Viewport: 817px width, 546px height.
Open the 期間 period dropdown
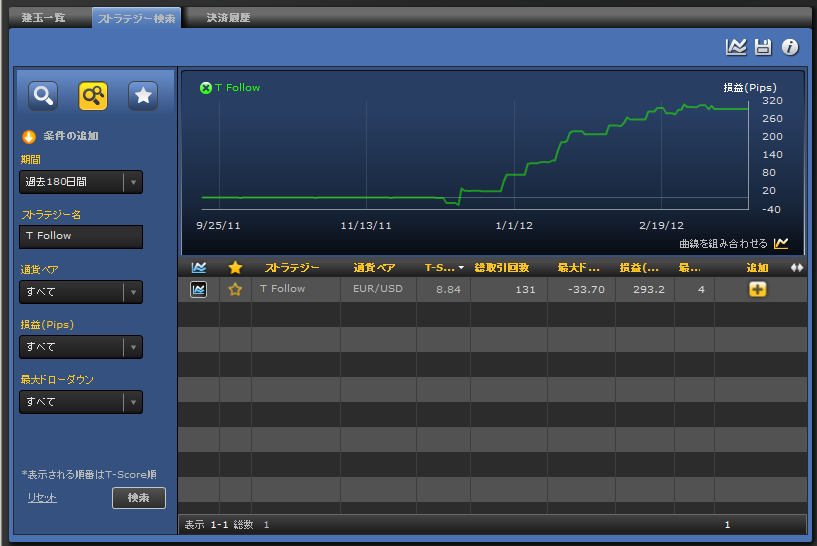click(81, 182)
